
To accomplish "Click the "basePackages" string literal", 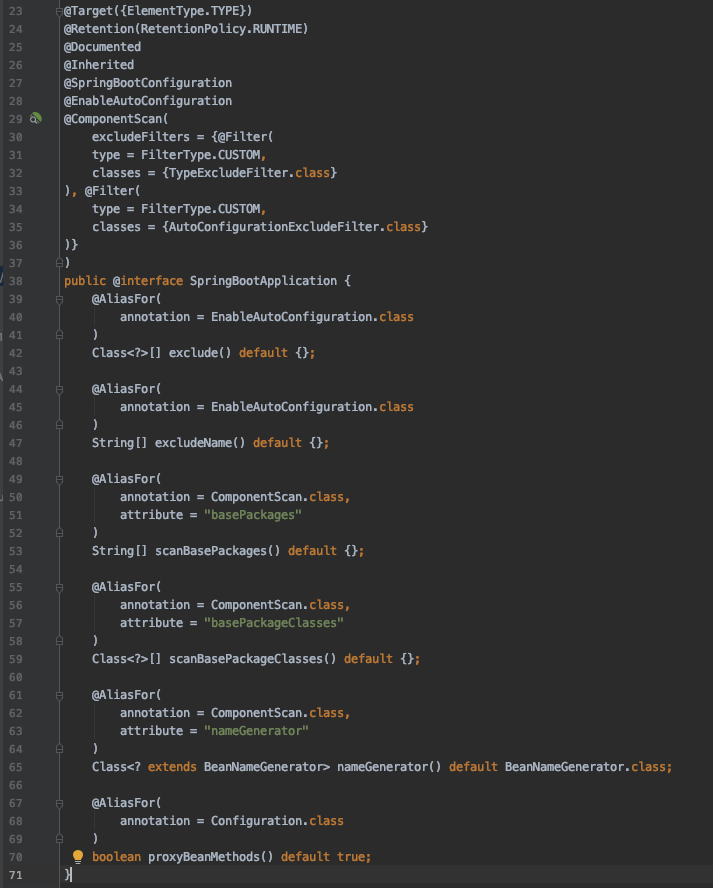I will click(253, 515).
